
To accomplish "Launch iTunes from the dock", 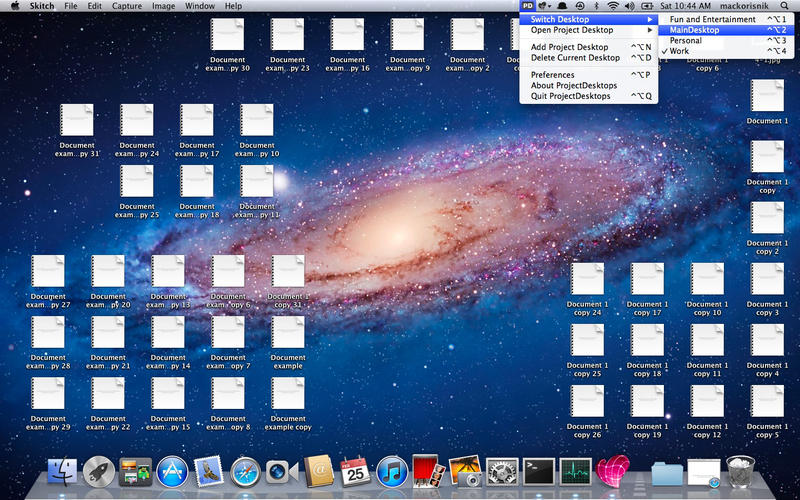I will pos(391,470).
